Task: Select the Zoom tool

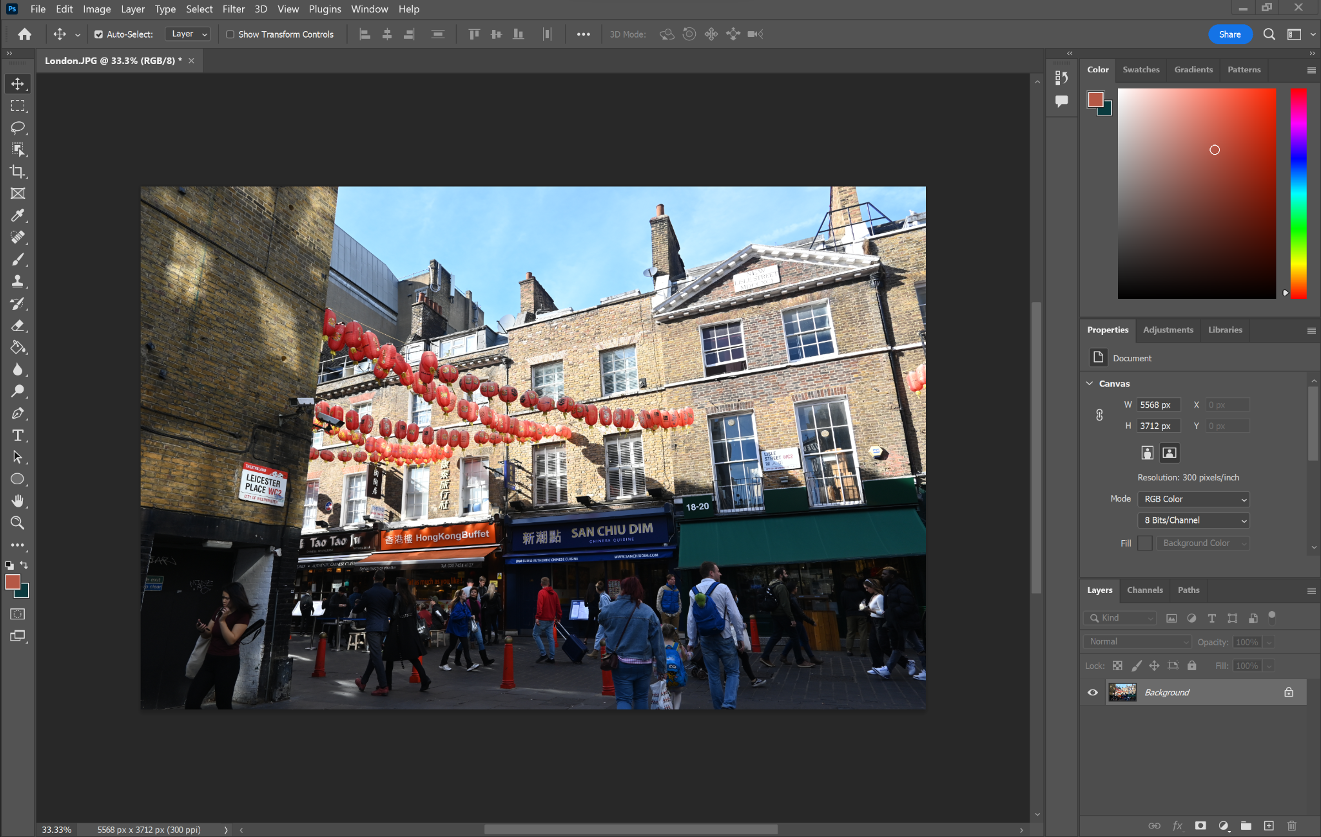Action: click(18, 523)
